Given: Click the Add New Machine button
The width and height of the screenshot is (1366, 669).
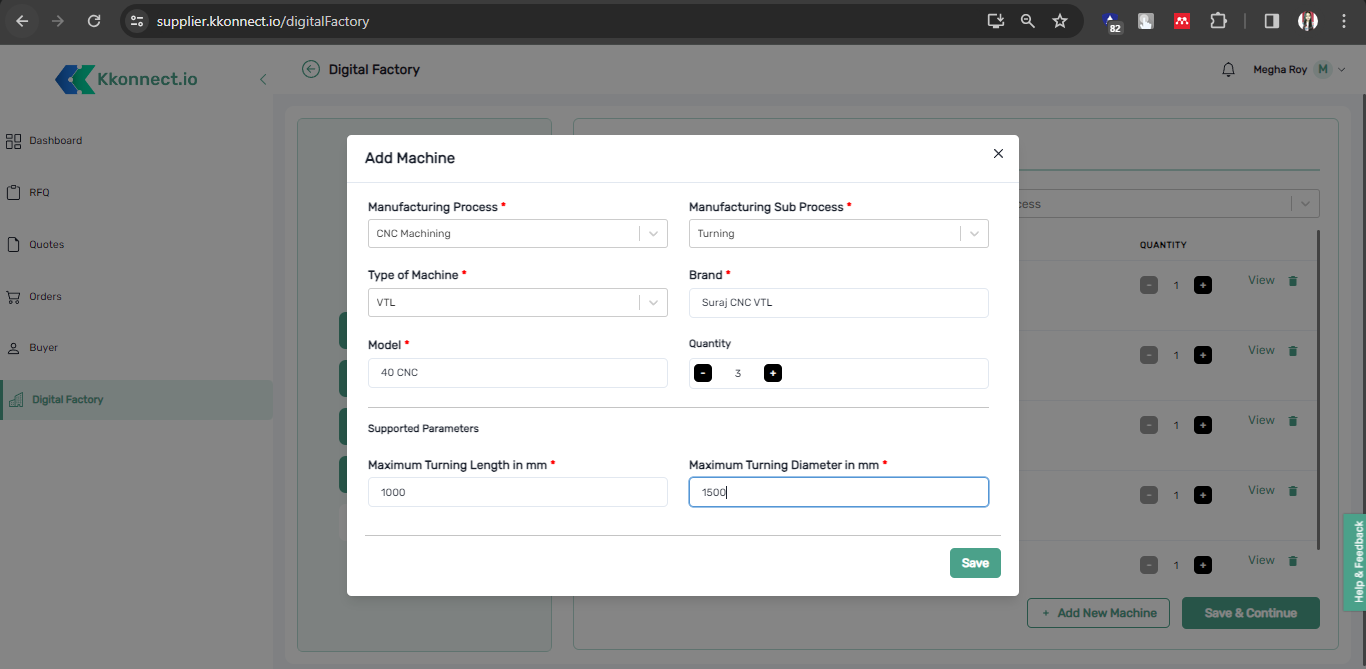Looking at the screenshot, I should [x=1098, y=613].
